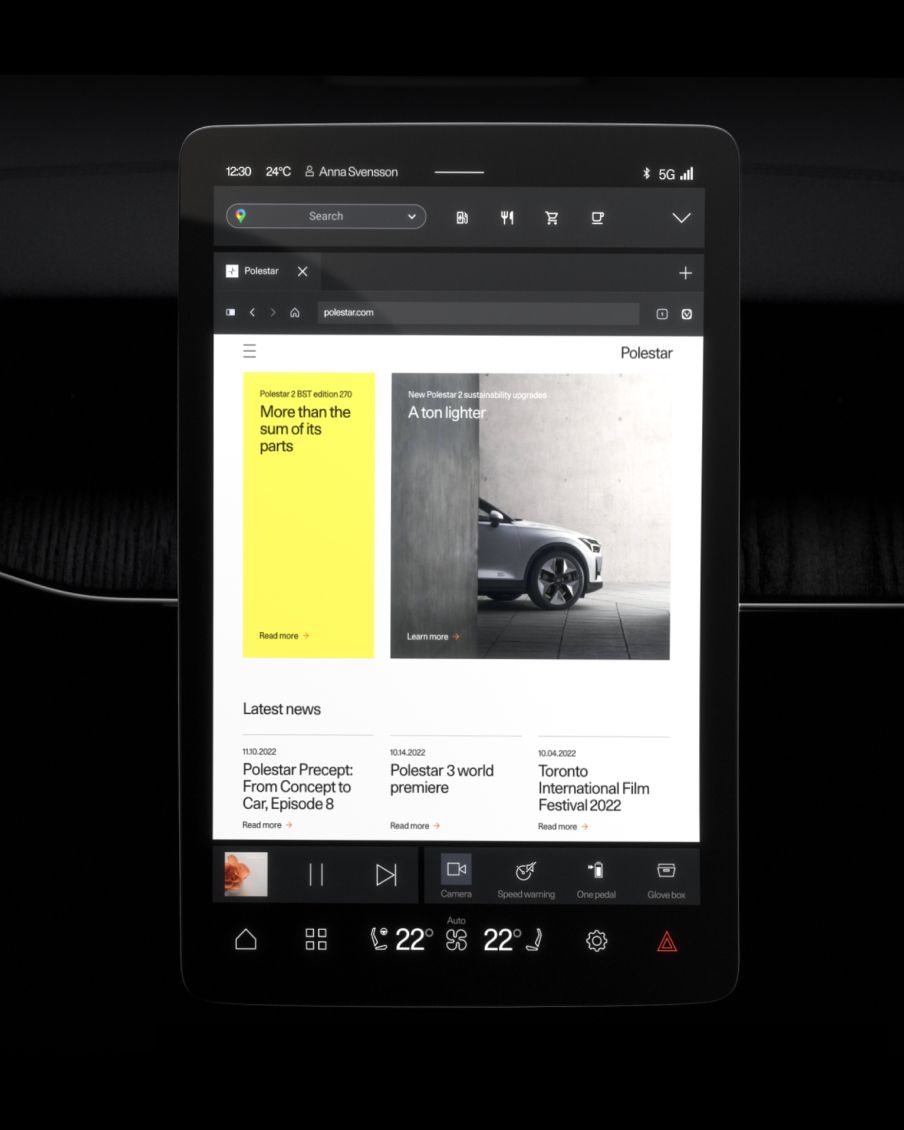Open the browser home page icon

tap(295, 312)
